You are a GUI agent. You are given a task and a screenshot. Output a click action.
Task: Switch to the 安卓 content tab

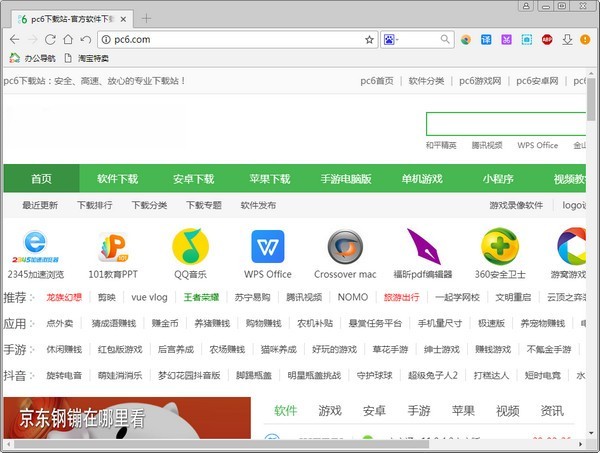point(374,411)
